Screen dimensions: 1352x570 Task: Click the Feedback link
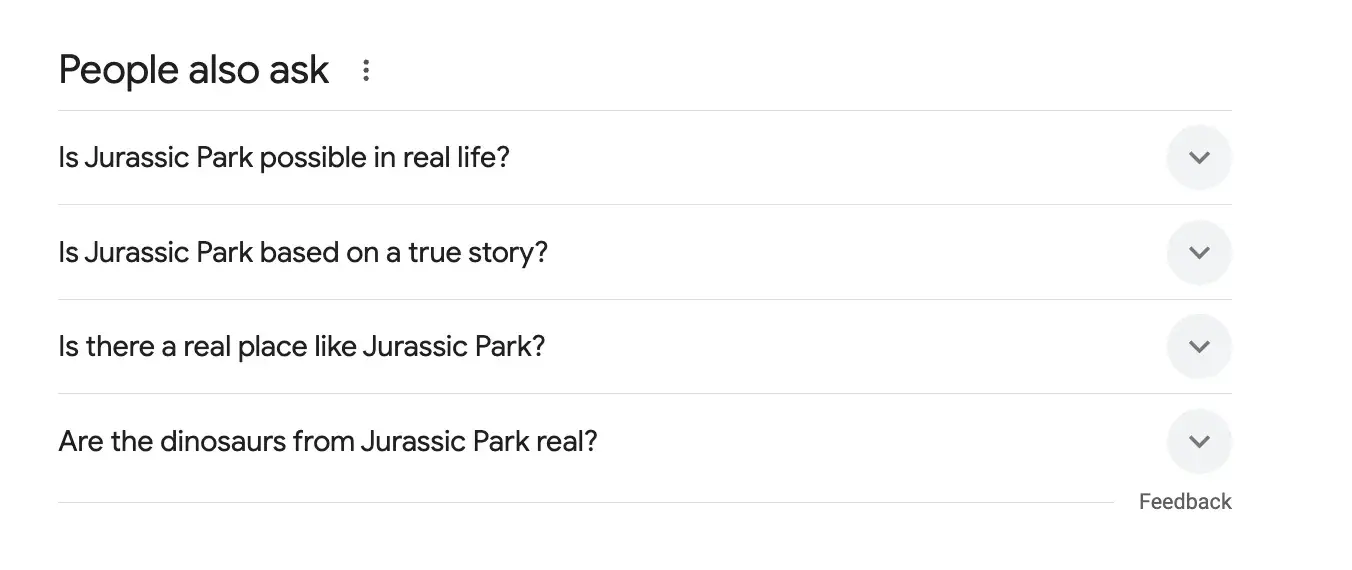click(1185, 502)
